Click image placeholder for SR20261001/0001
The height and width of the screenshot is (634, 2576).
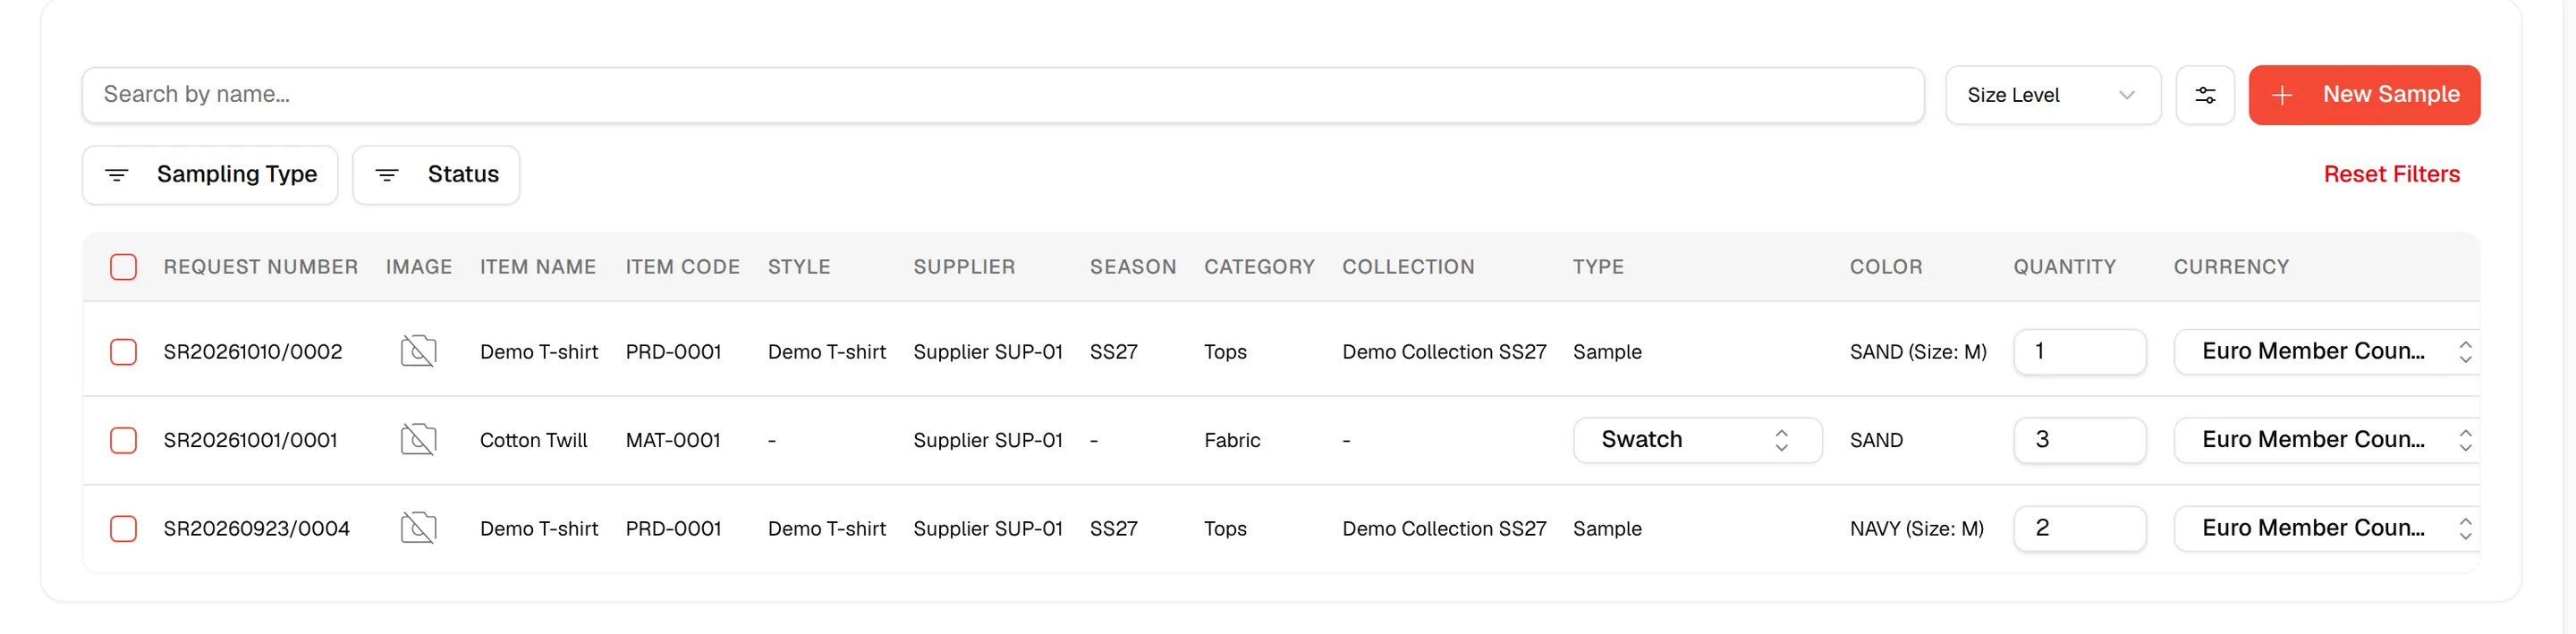pos(418,439)
